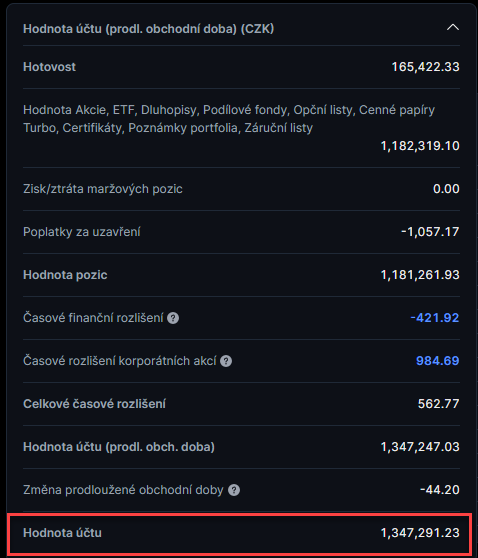Click the blue 984.69 corporate actions value

click(437, 360)
